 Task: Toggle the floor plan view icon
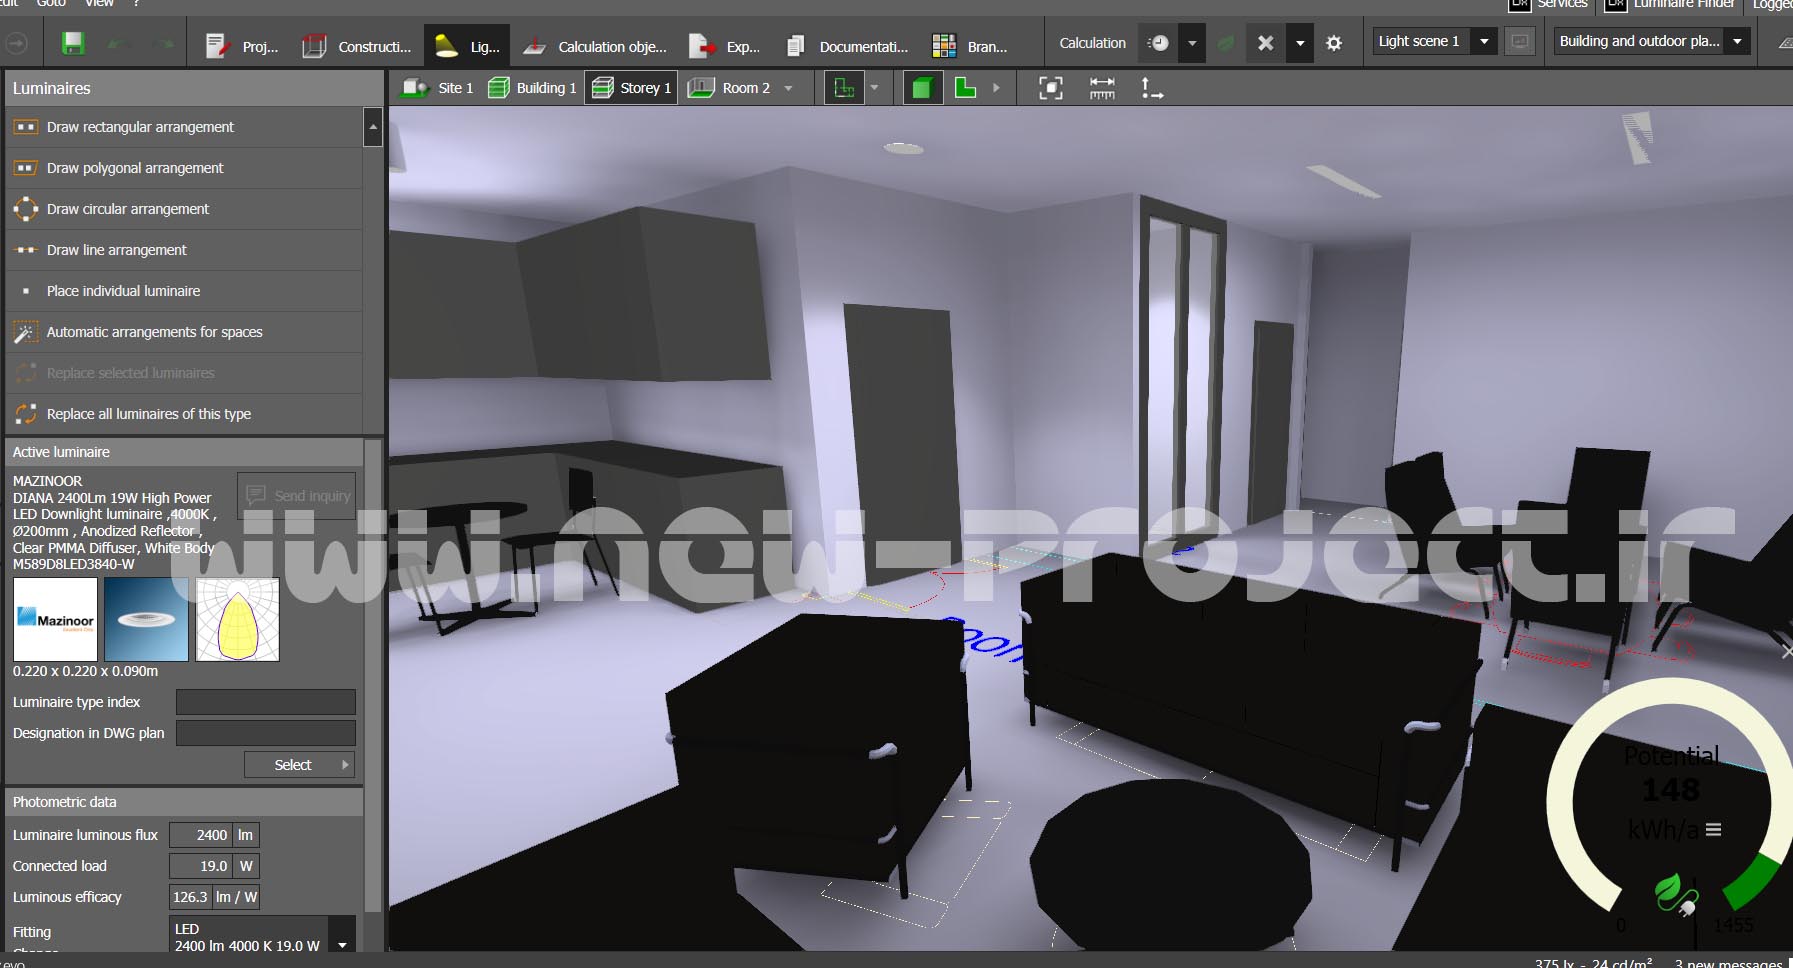point(844,88)
